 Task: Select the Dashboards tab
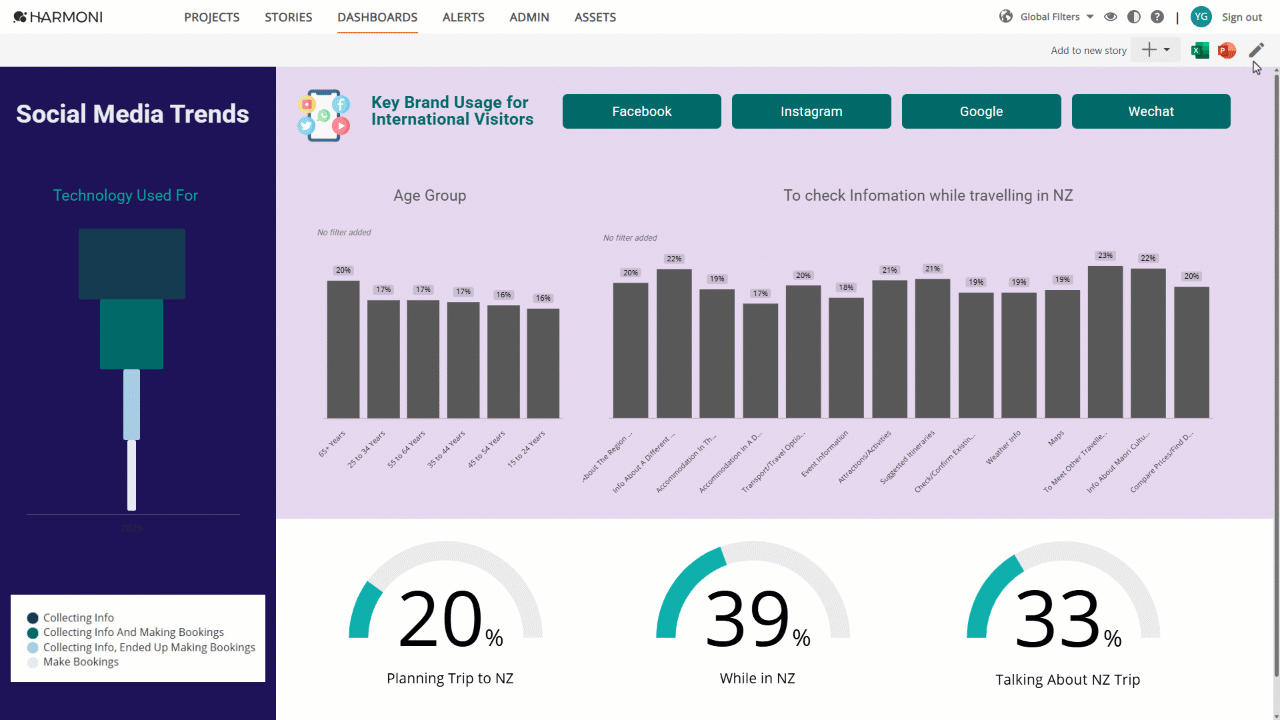point(377,17)
